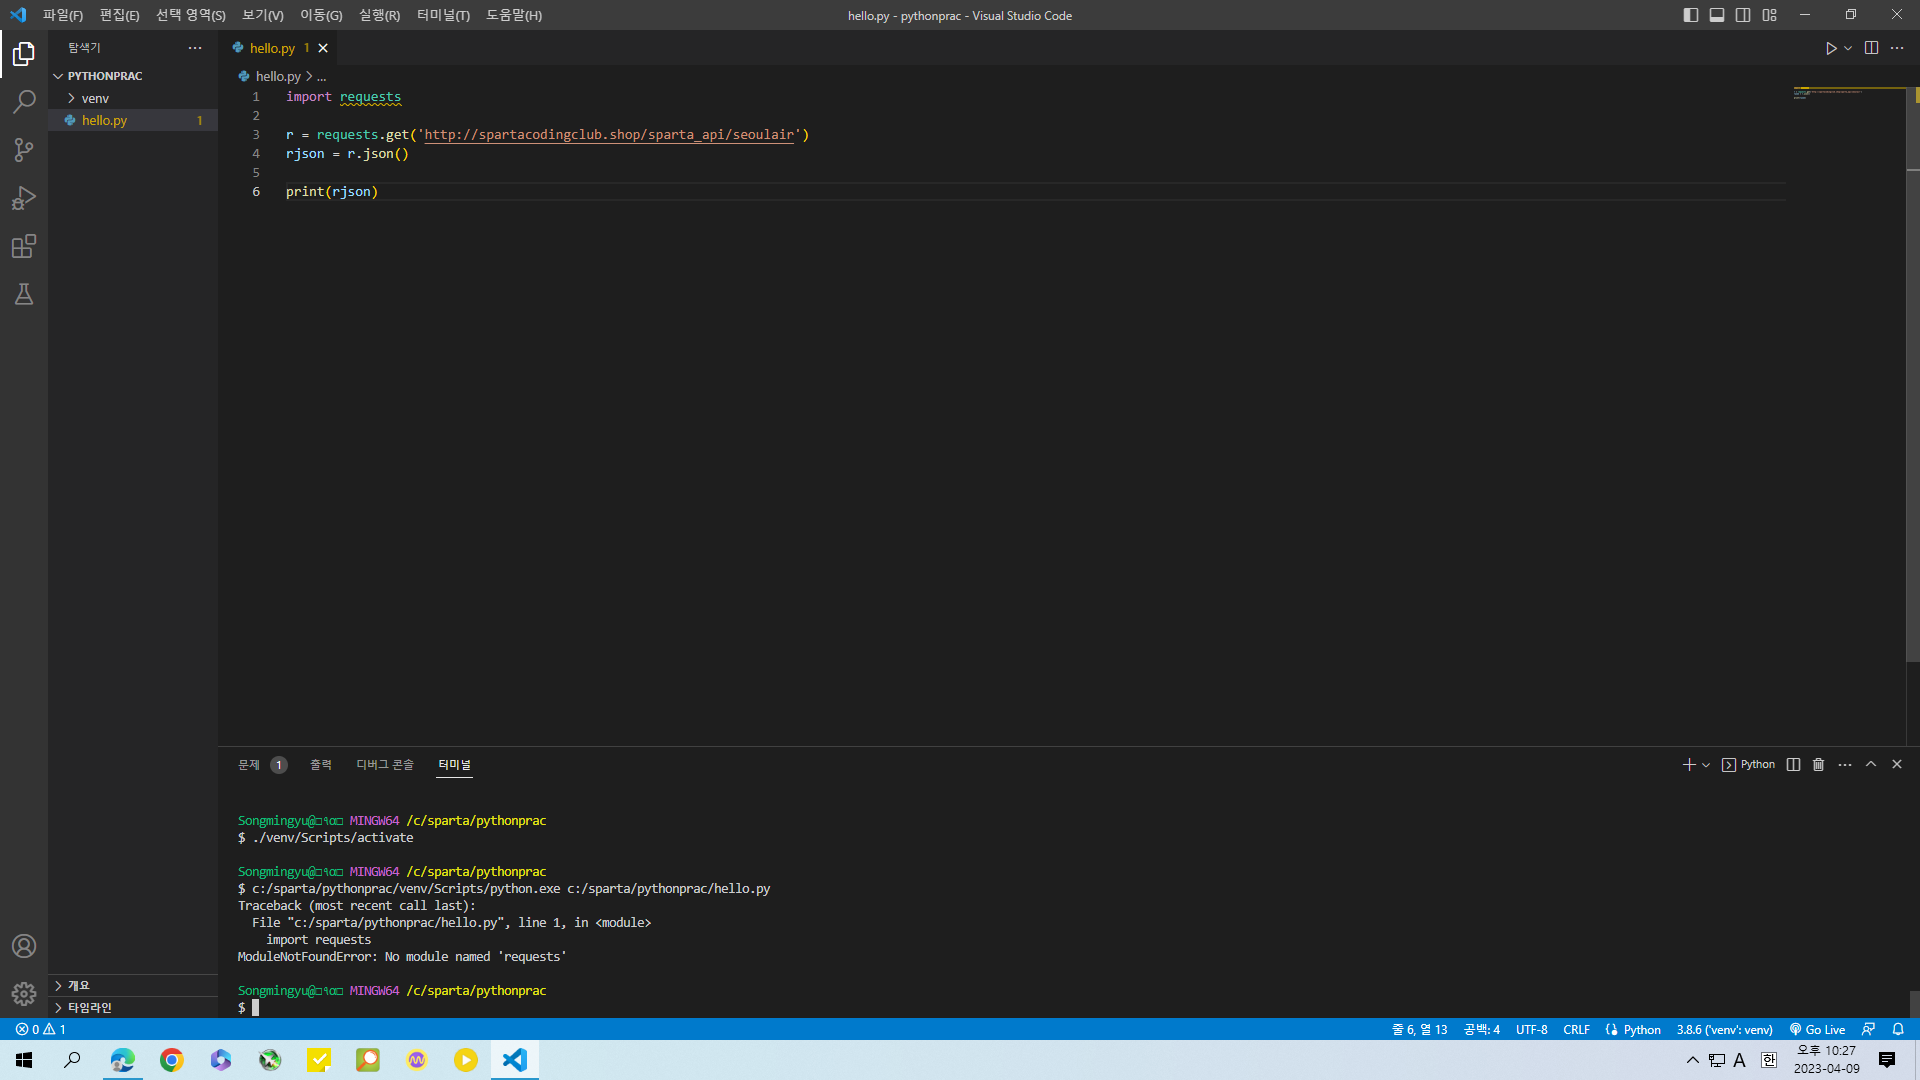Open the Testing flask view
The height and width of the screenshot is (1080, 1920).
(24, 294)
